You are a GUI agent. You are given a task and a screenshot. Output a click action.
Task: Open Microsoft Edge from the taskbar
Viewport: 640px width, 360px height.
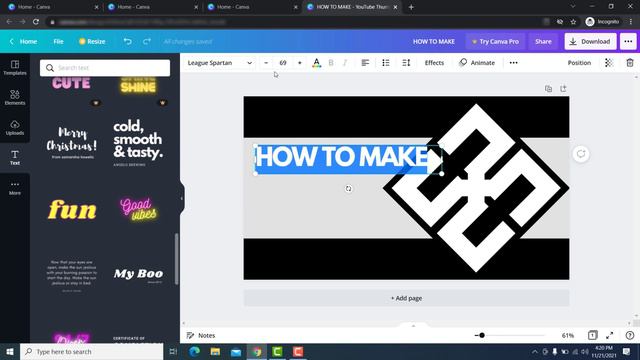(194, 351)
